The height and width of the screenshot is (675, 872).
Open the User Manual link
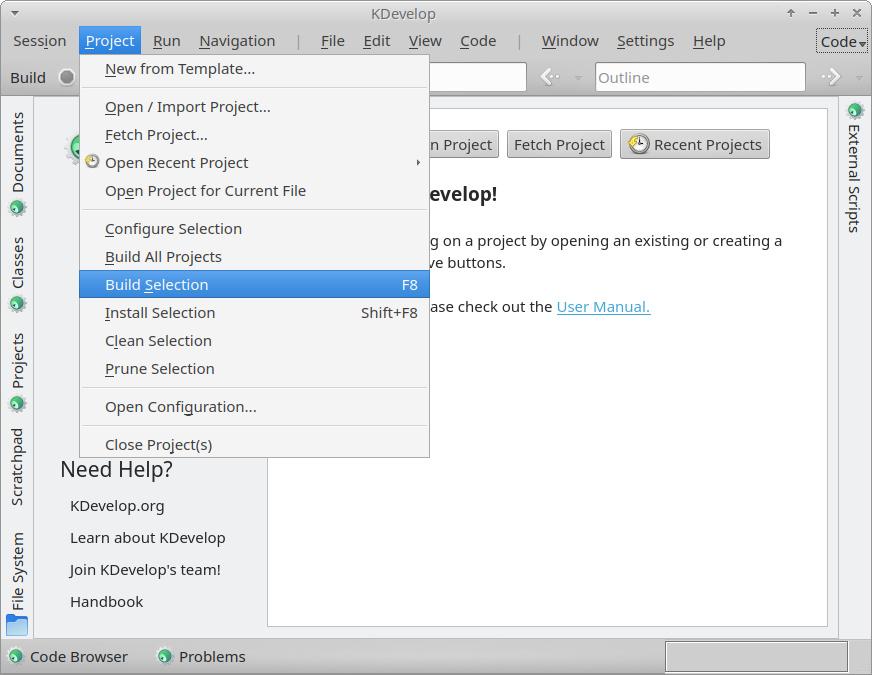pos(603,307)
